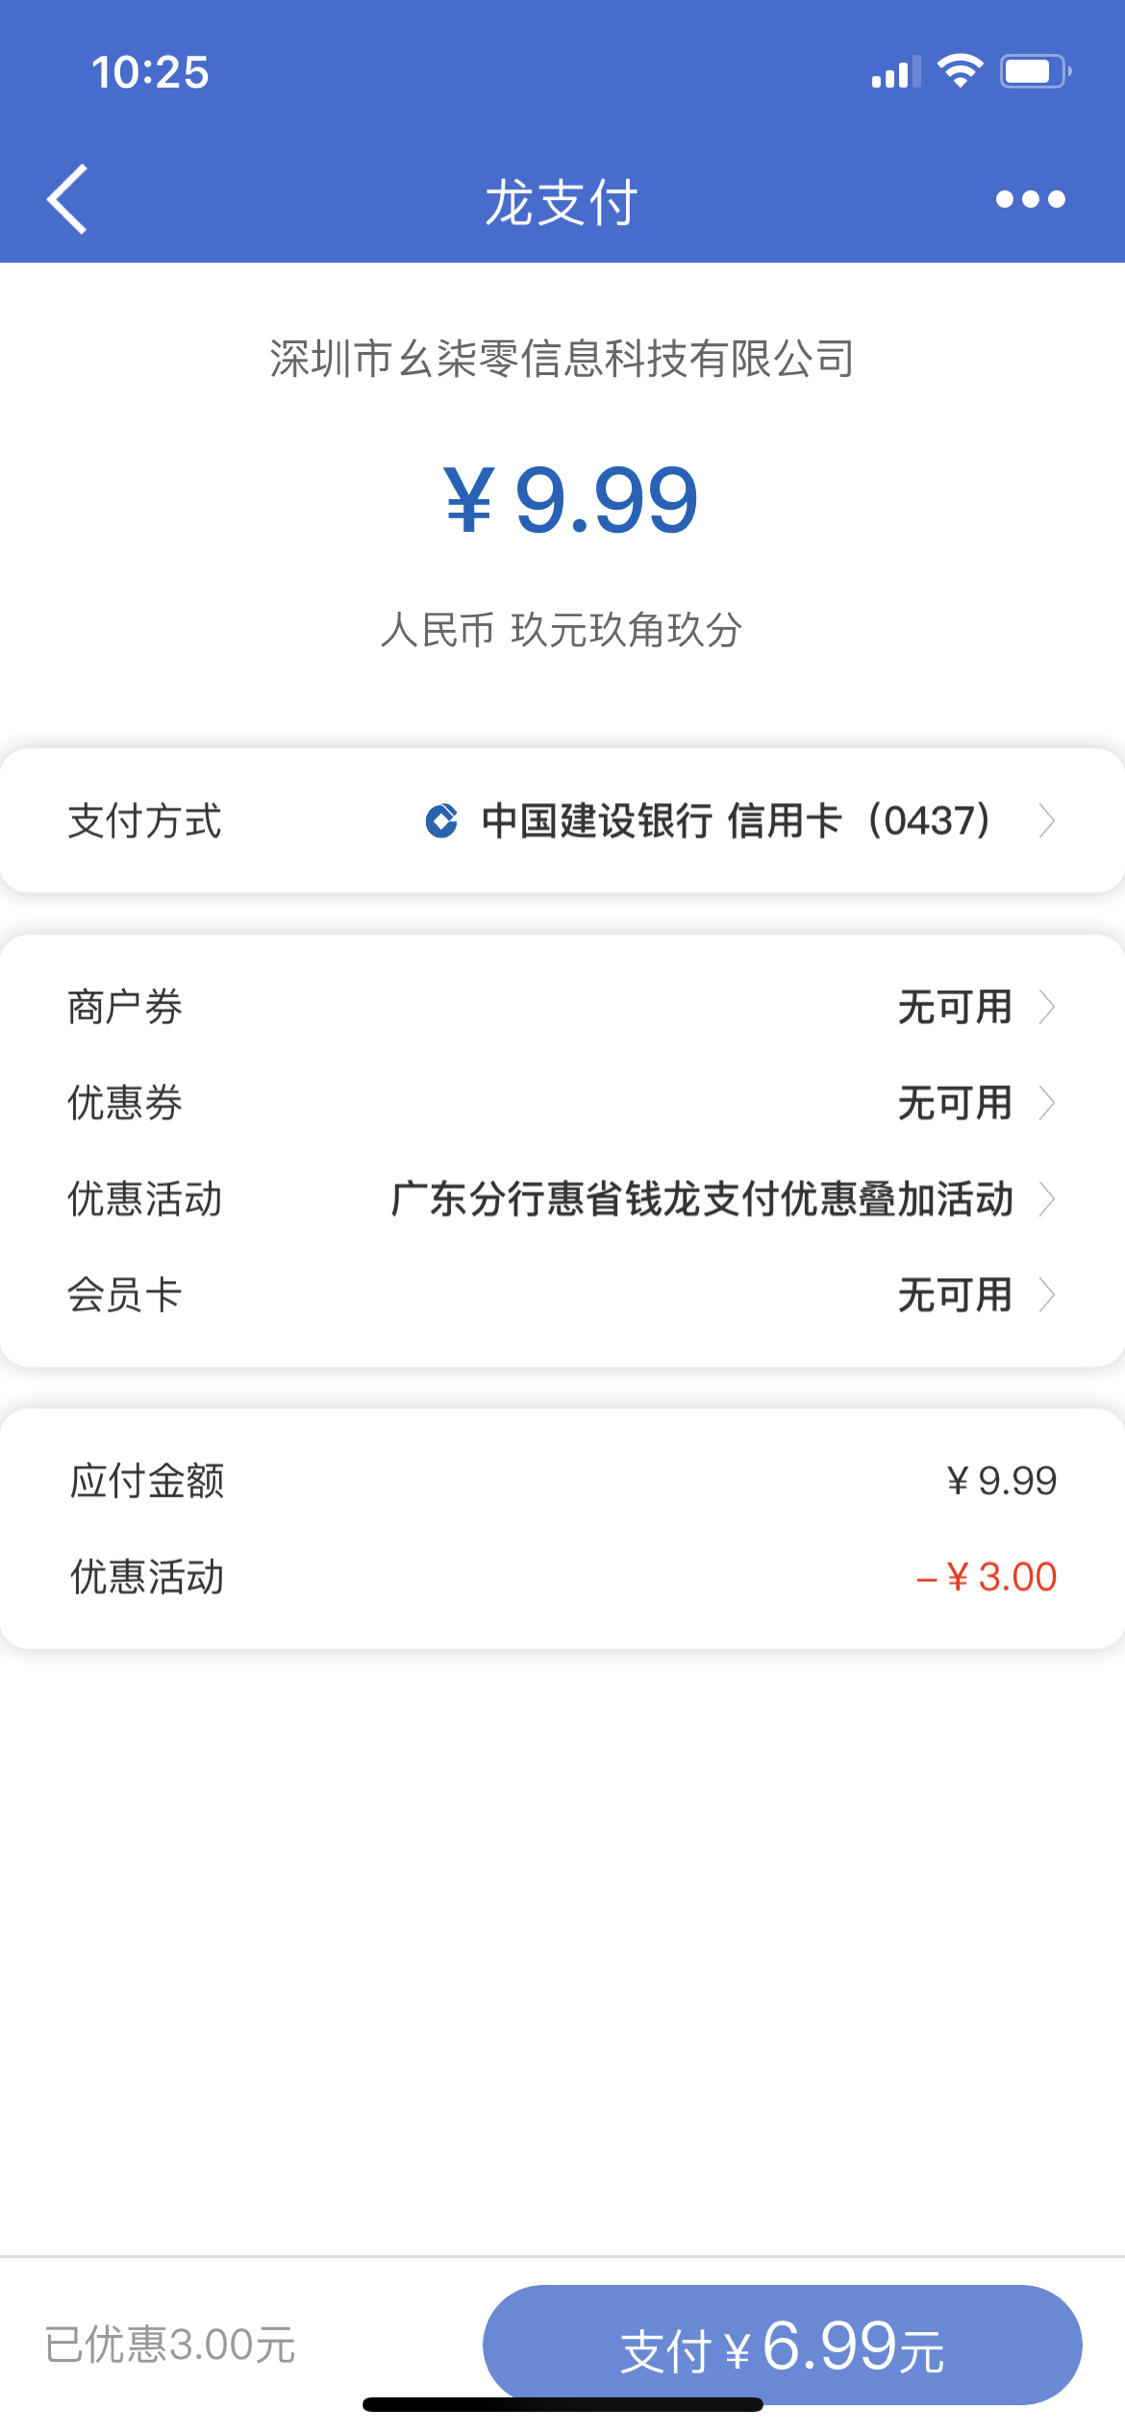Tap the cellular signal icon
This screenshot has width=1125, height=2435.
pos(896,73)
